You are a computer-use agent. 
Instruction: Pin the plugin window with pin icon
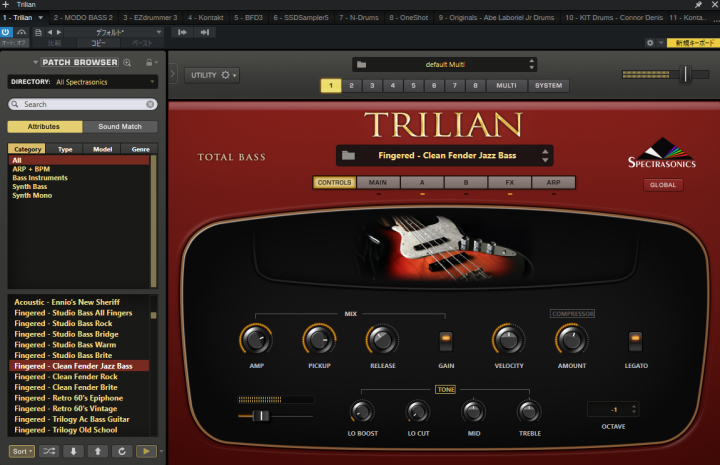[698, 5]
